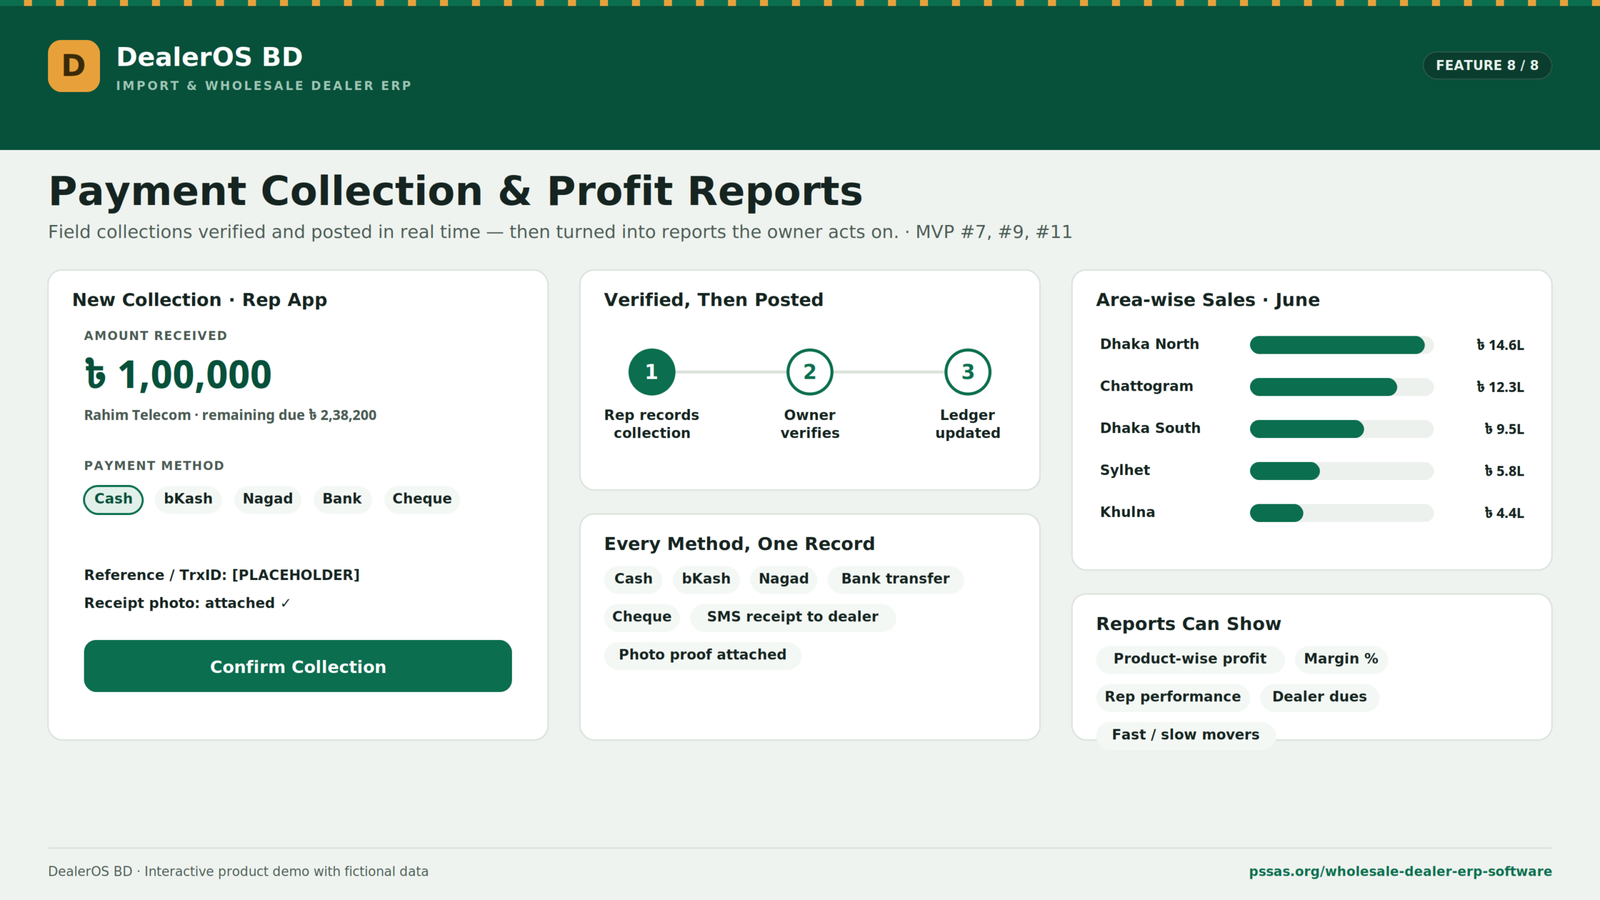Click the ৳ 12.3L value for Chattogram
1600x900 pixels.
click(1500, 387)
